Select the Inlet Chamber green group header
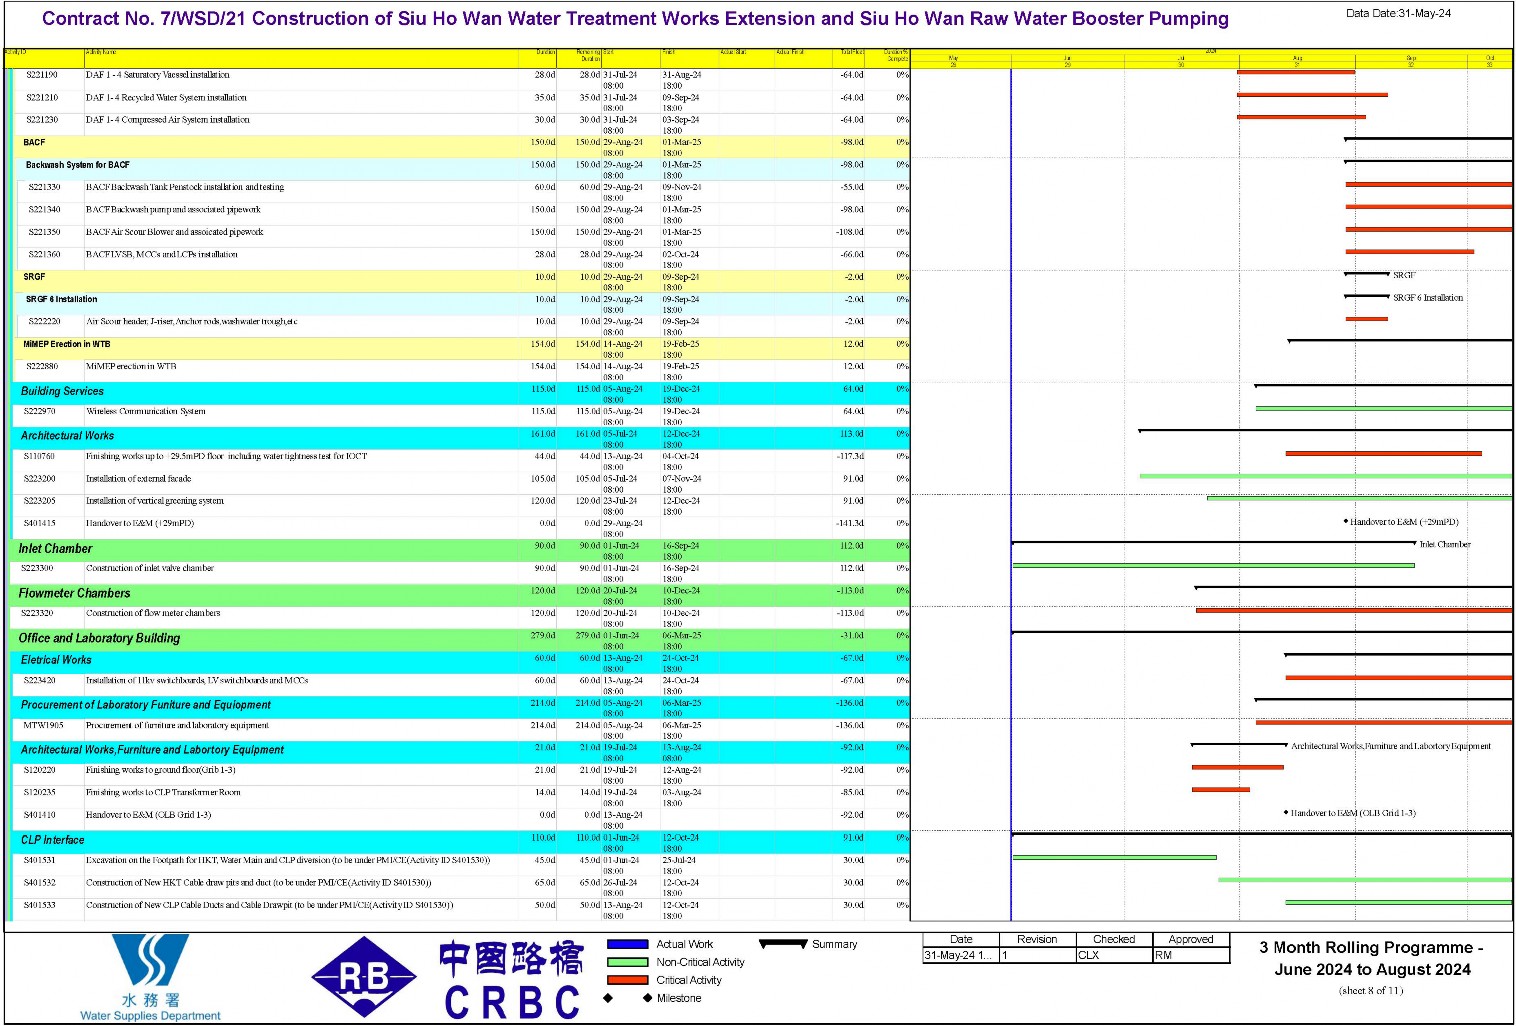Image resolution: width=1516 pixels, height=1026 pixels. 461,549
